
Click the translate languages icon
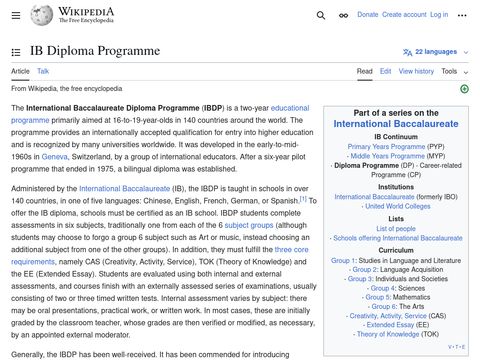407,52
